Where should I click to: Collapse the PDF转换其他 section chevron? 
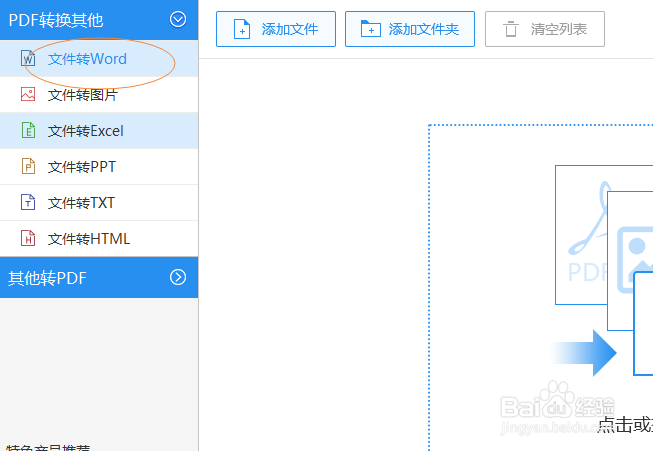(178, 19)
